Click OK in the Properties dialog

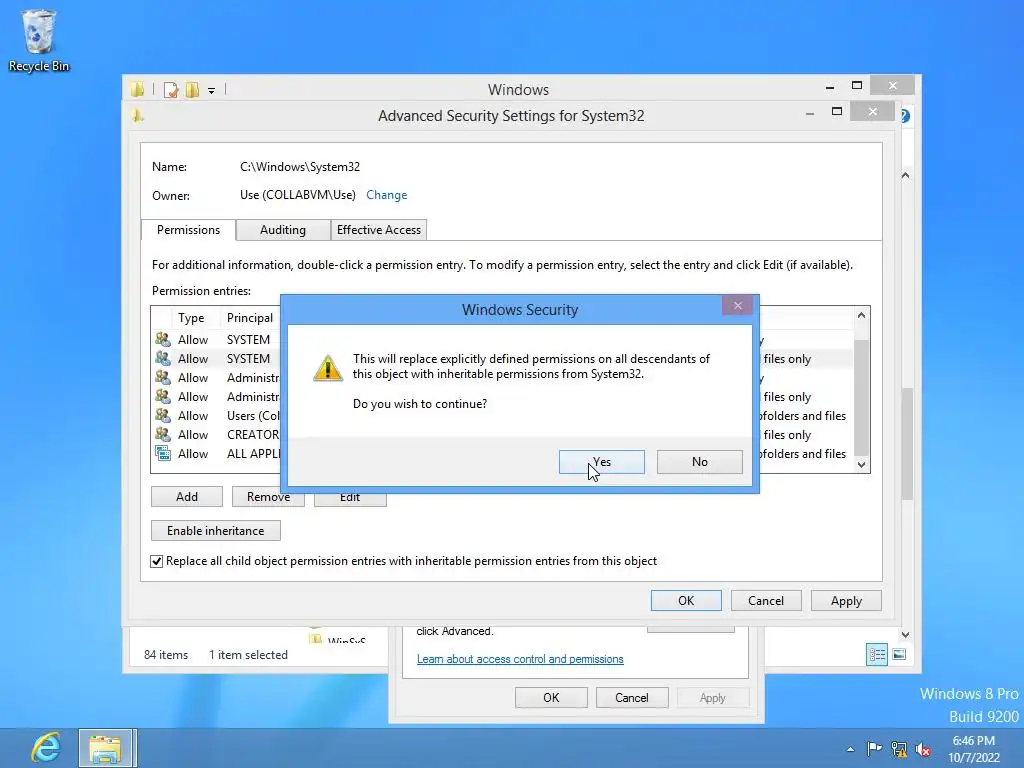[551, 697]
